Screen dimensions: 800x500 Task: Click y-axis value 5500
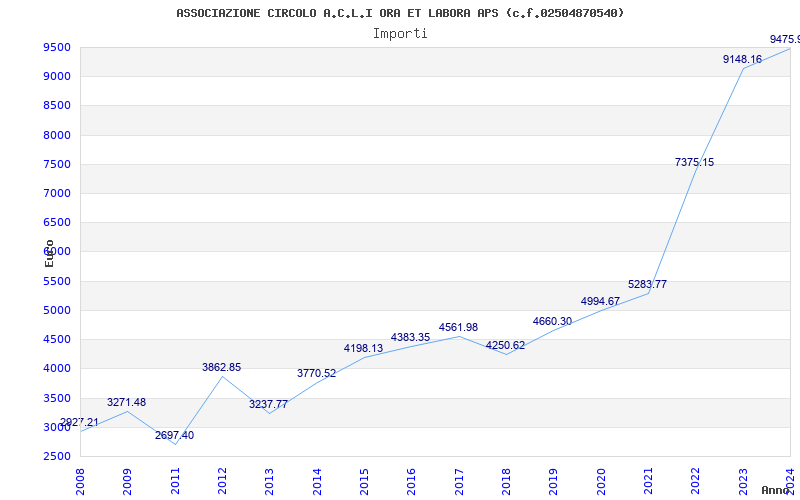pos(57,281)
